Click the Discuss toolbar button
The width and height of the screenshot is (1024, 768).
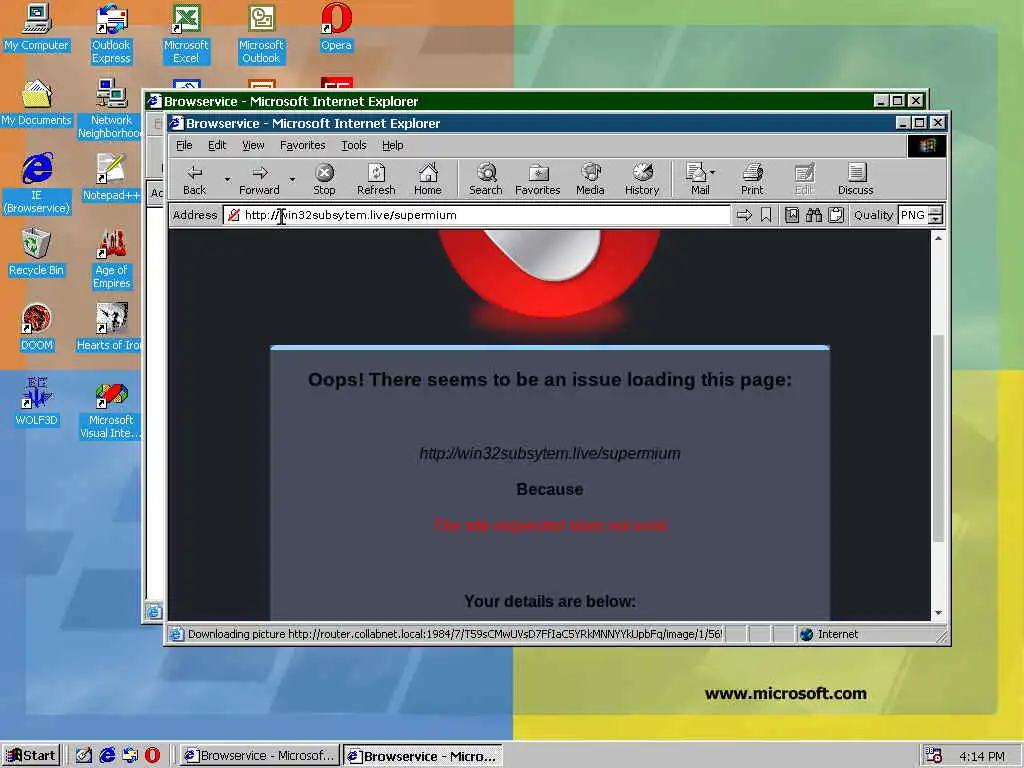(856, 179)
